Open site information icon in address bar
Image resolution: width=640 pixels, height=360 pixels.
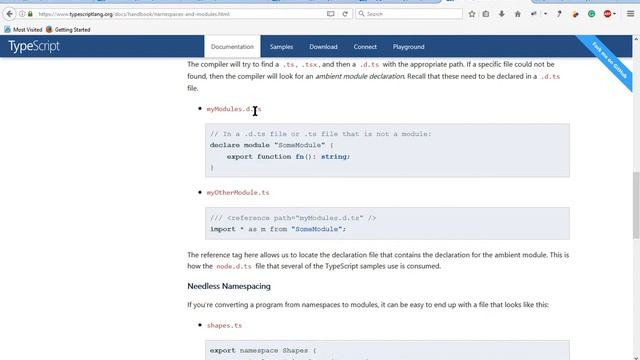(x=22, y=14)
